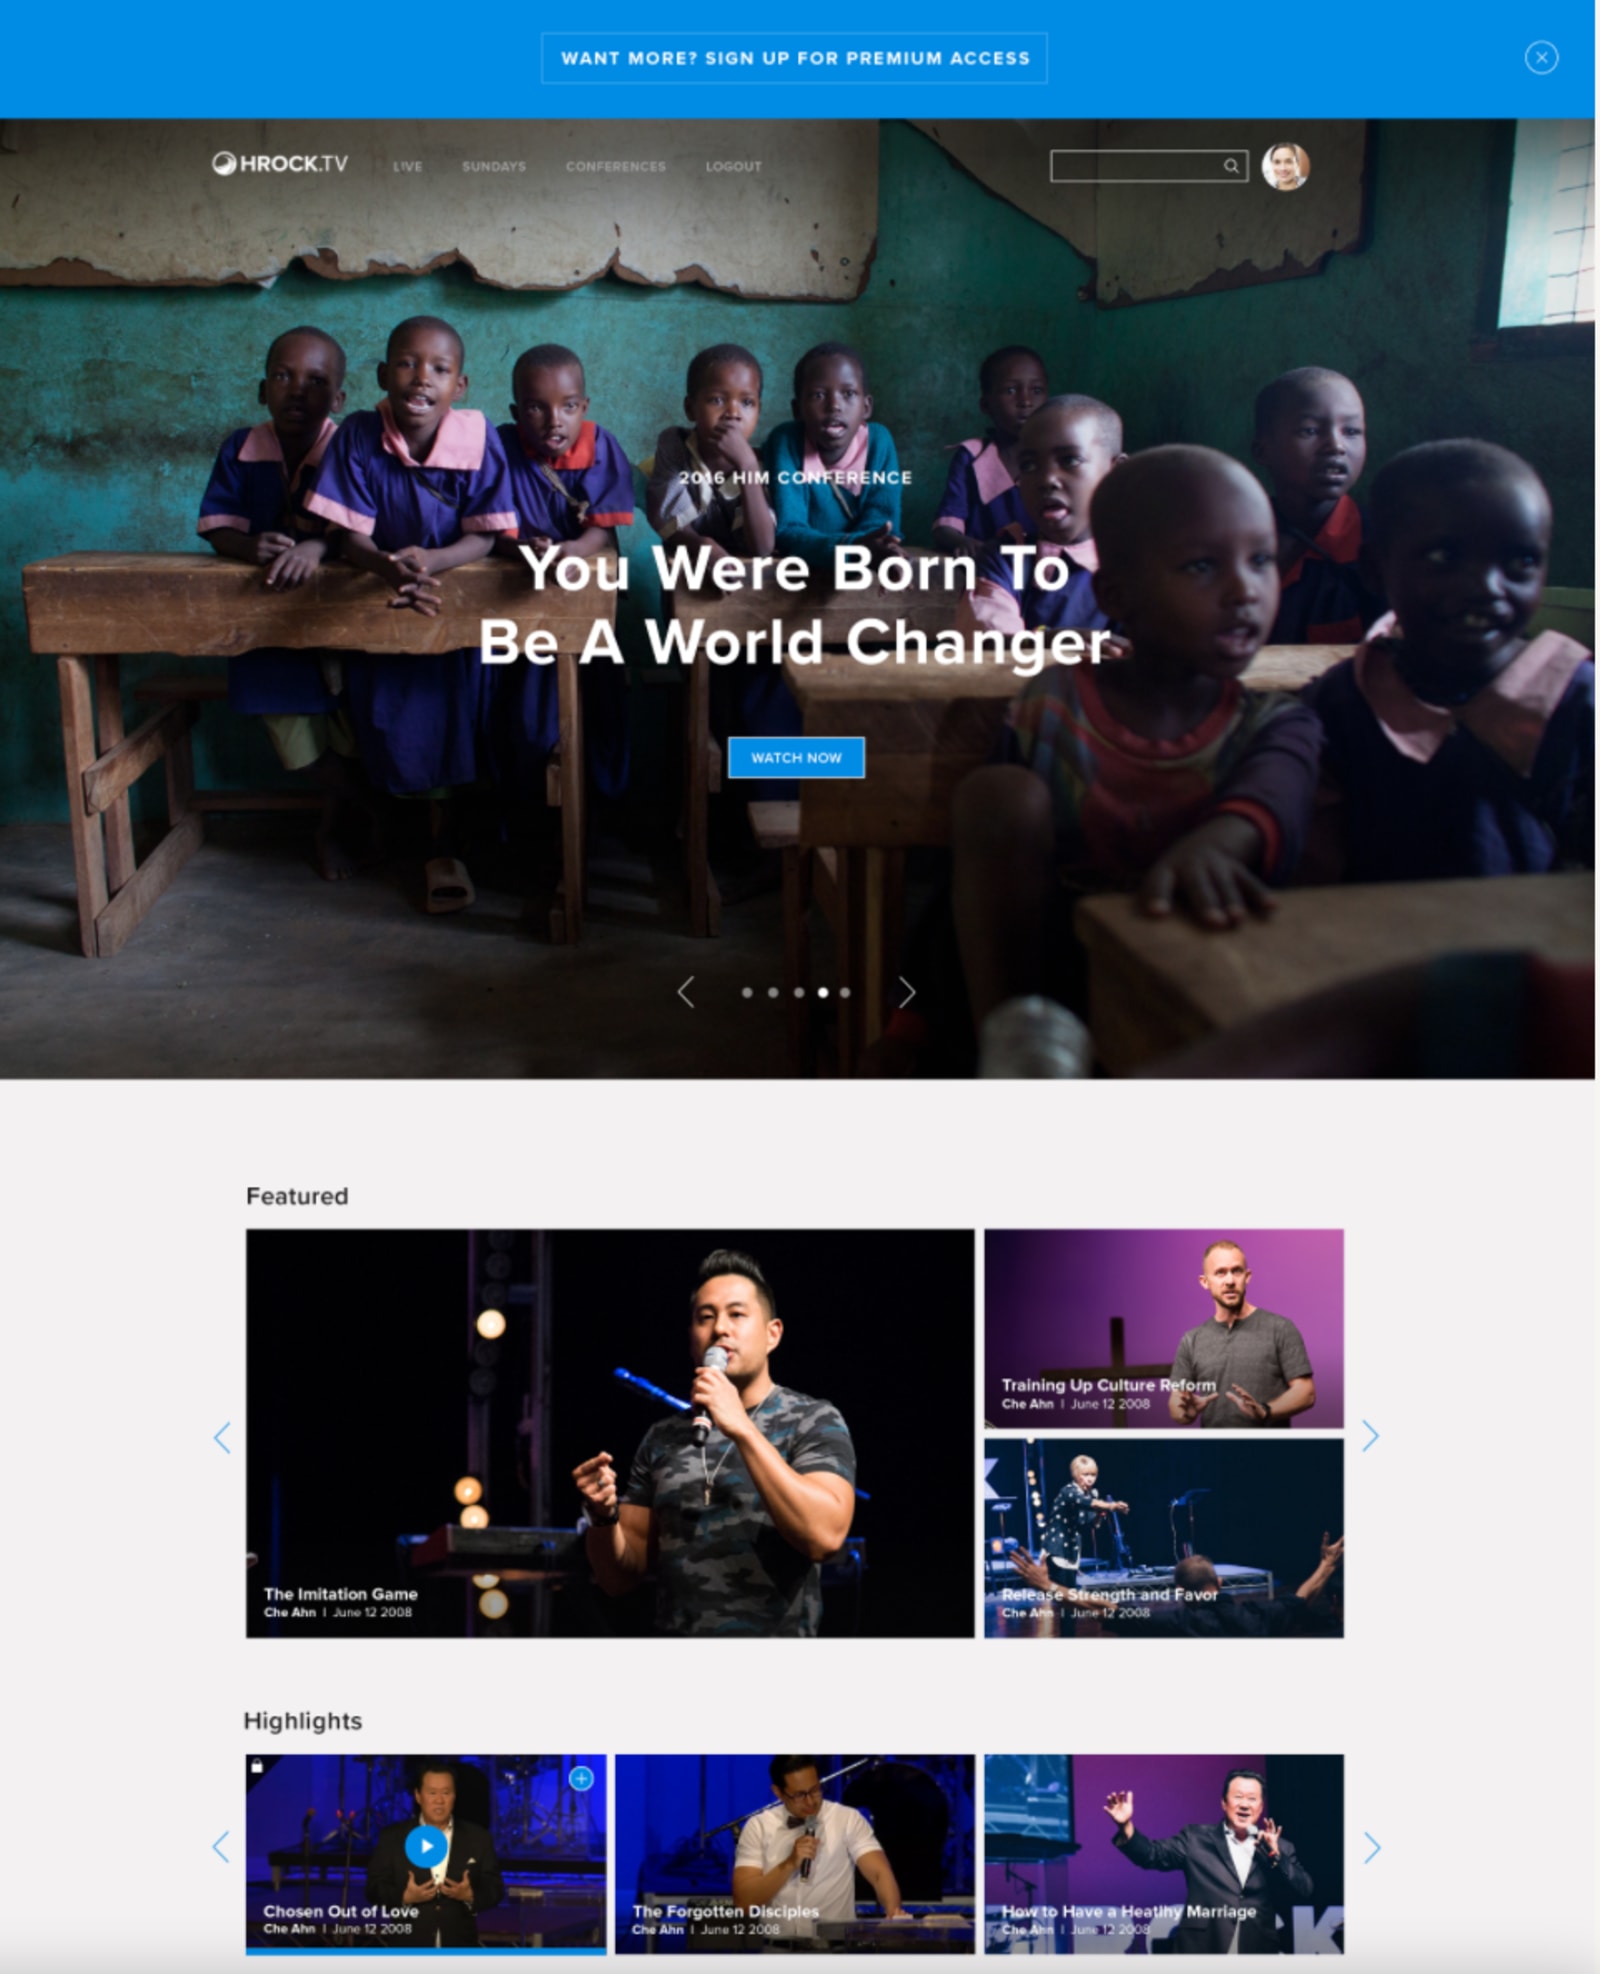Viewport: 1600px width, 1974px height.
Task: Advance hero carousel with right arrow
Action: tap(906, 992)
